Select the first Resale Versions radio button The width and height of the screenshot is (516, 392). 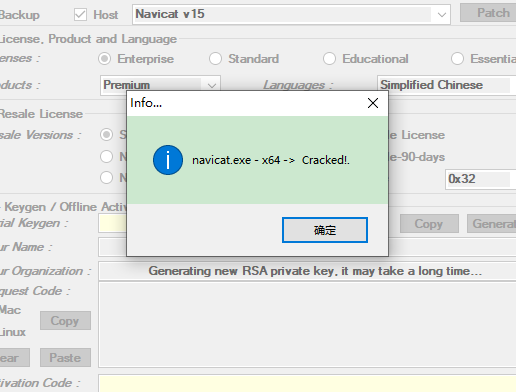[106, 135]
